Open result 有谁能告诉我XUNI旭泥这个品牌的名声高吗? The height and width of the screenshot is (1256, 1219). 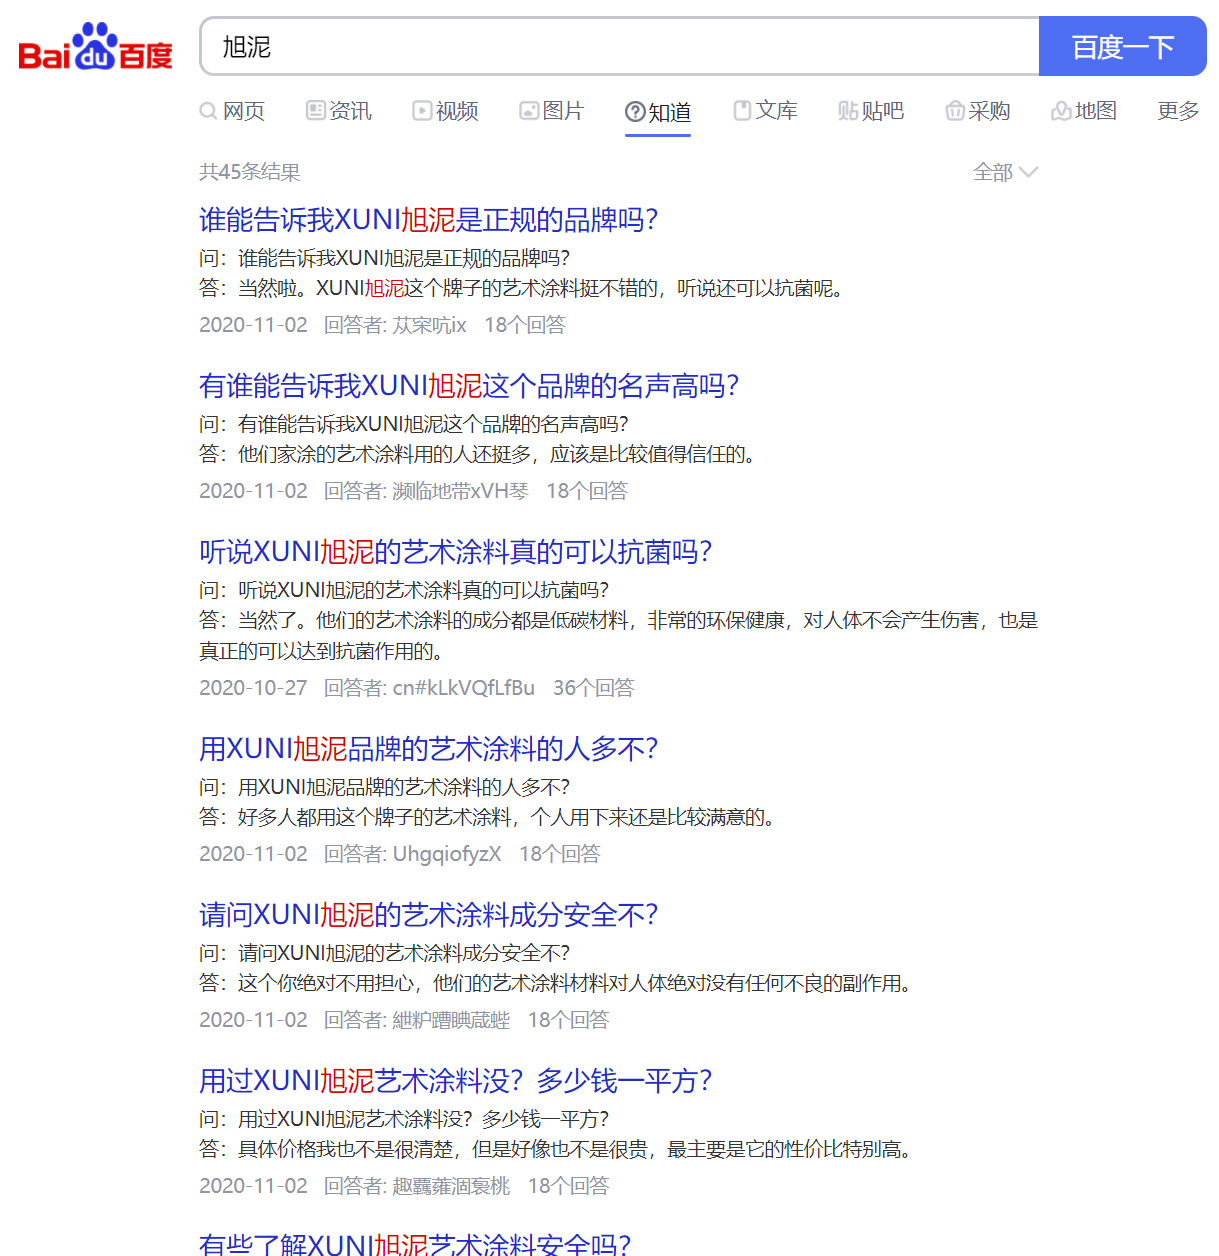coord(469,385)
